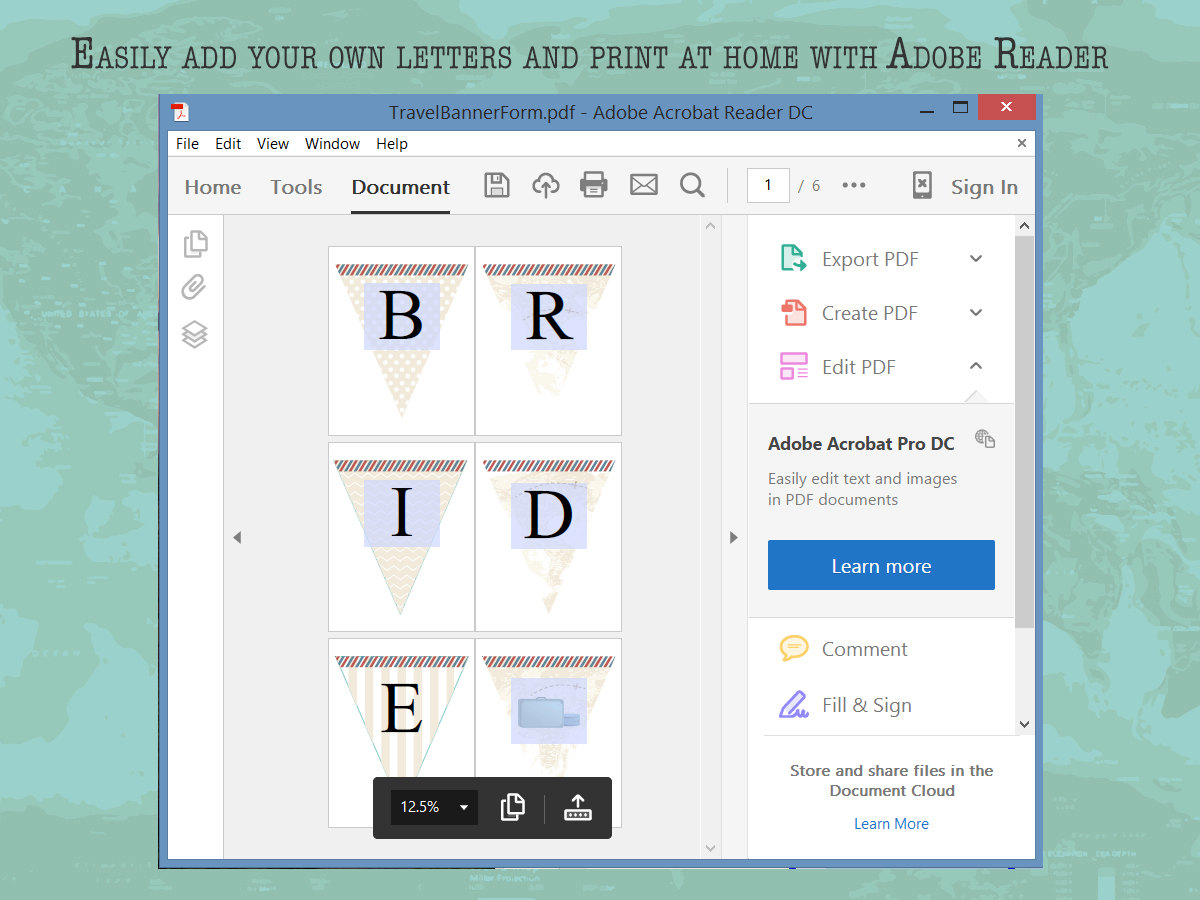Click the page display icon in floating toolbar
This screenshot has width=1200, height=900.
[512, 807]
